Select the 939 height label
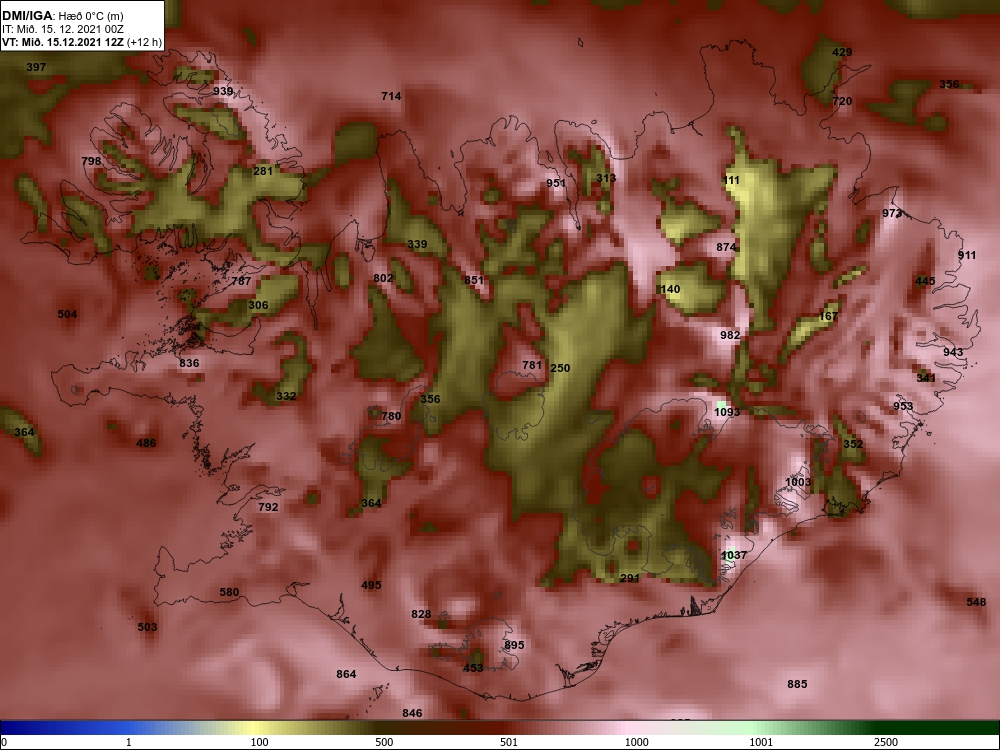This screenshot has width=1000, height=750. tap(223, 91)
